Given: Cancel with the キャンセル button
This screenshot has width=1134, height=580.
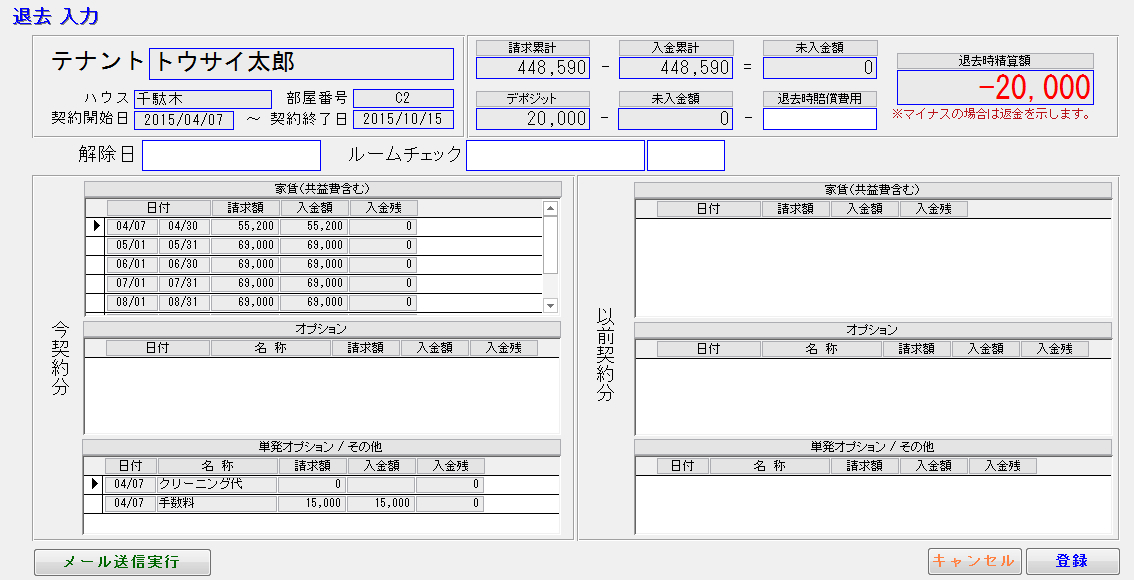Looking at the screenshot, I should coord(974,562).
